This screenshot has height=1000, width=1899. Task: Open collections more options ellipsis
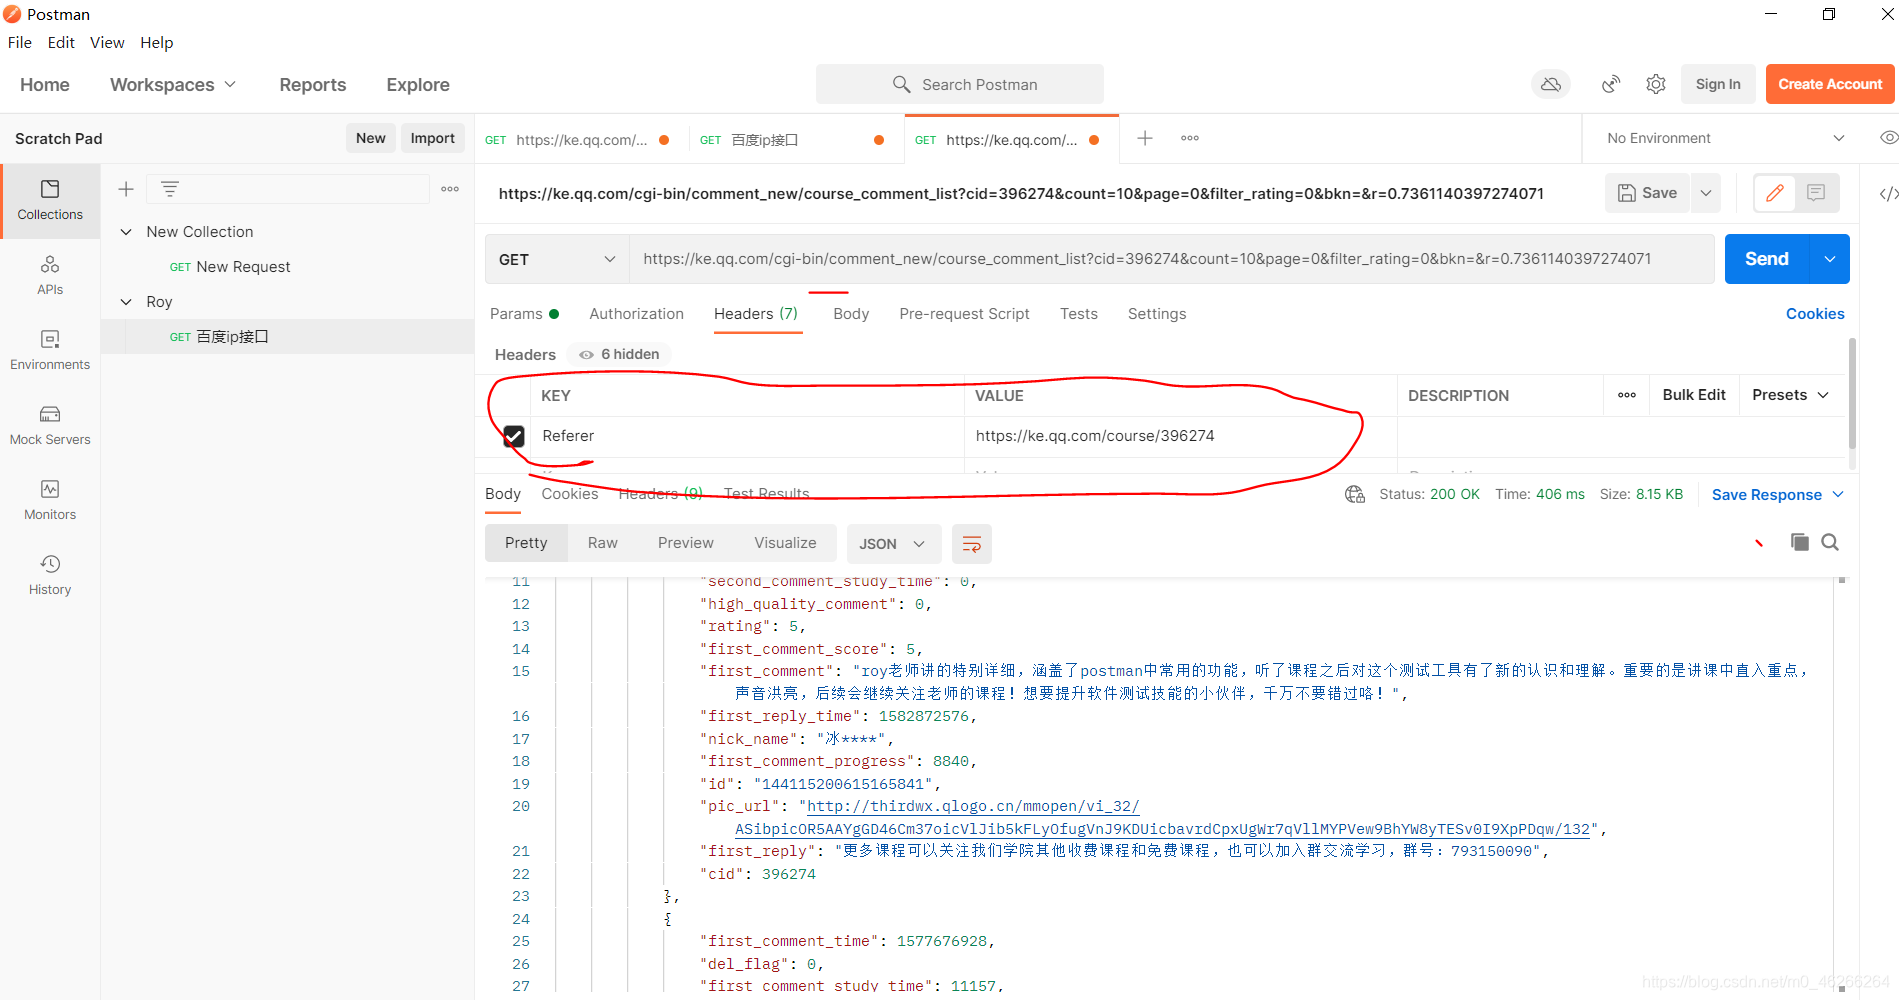click(450, 189)
